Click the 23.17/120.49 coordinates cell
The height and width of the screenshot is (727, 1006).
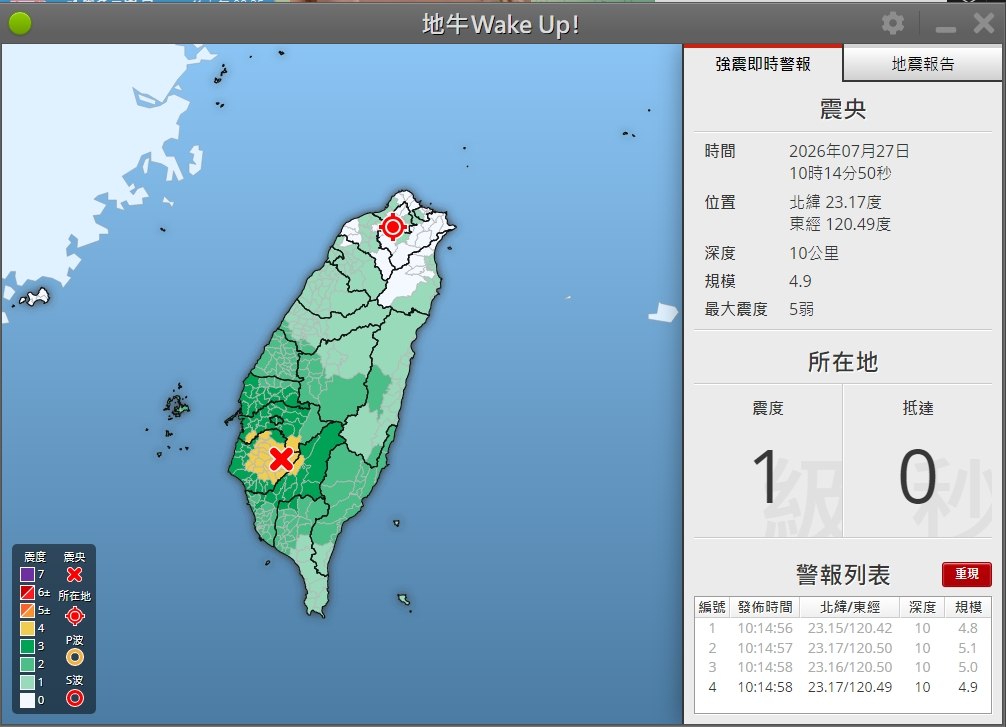pyautogui.click(x=849, y=687)
